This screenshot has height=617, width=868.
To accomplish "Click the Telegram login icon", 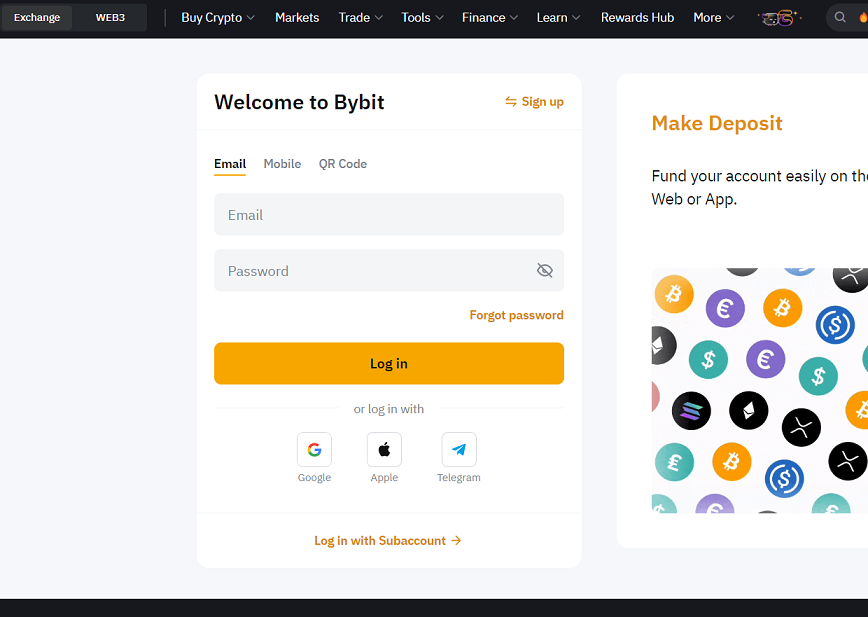I will point(459,449).
